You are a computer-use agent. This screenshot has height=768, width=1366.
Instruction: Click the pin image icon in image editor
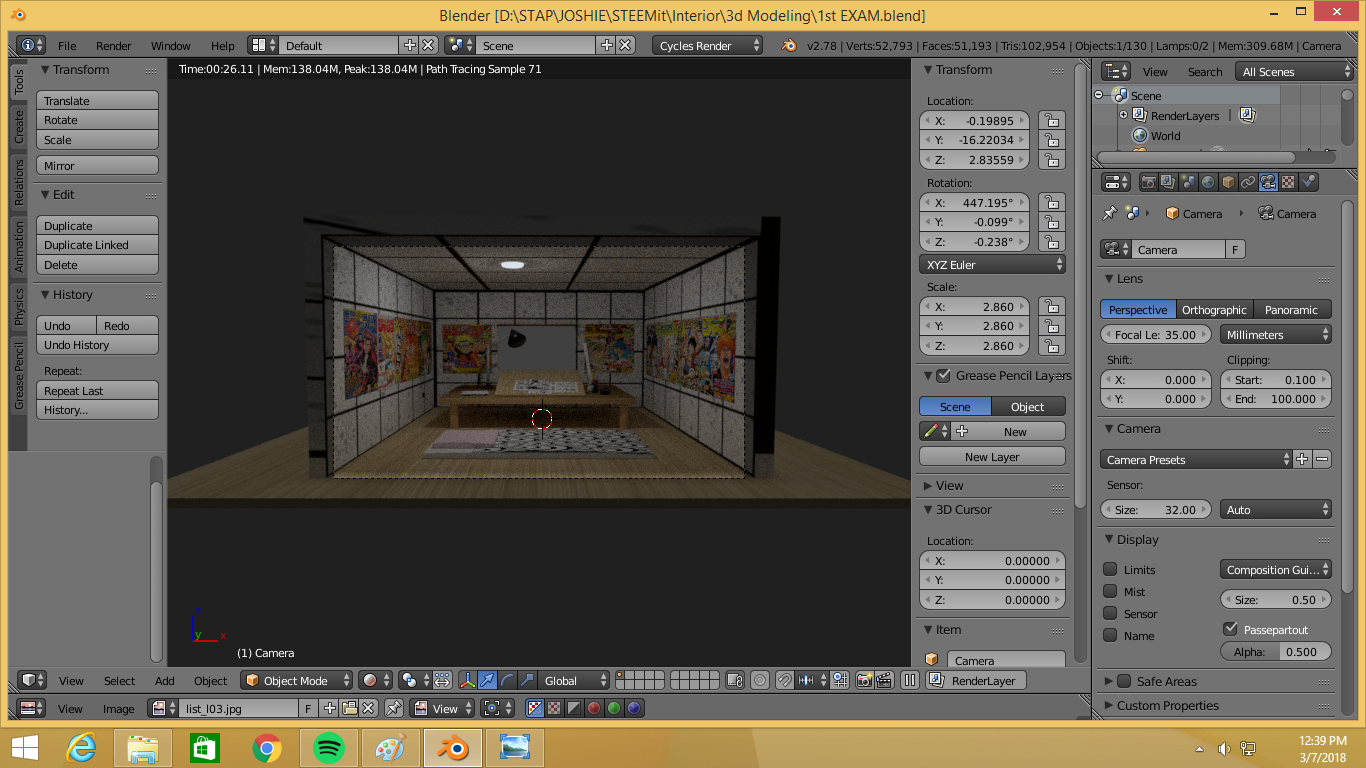coord(394,708)
